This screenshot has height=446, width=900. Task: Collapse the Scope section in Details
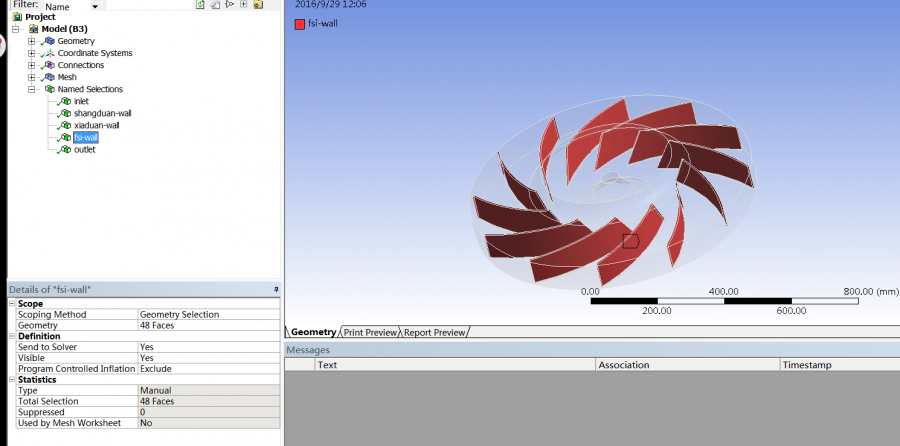[x=12, y=304]
